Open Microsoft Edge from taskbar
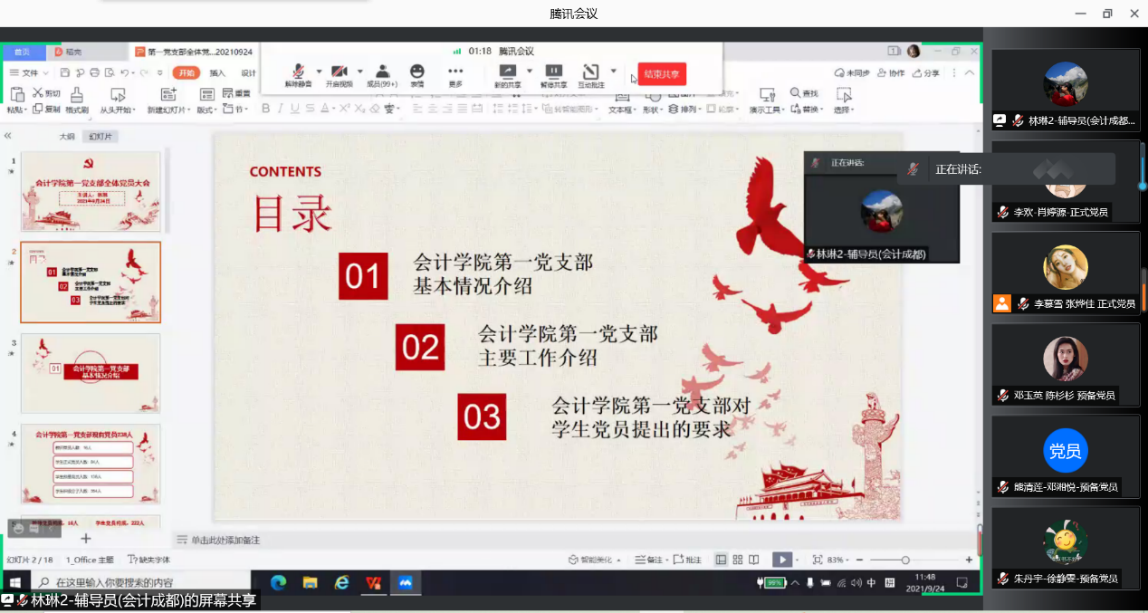The image size is (1148, 613). click(x=278, y=583)
